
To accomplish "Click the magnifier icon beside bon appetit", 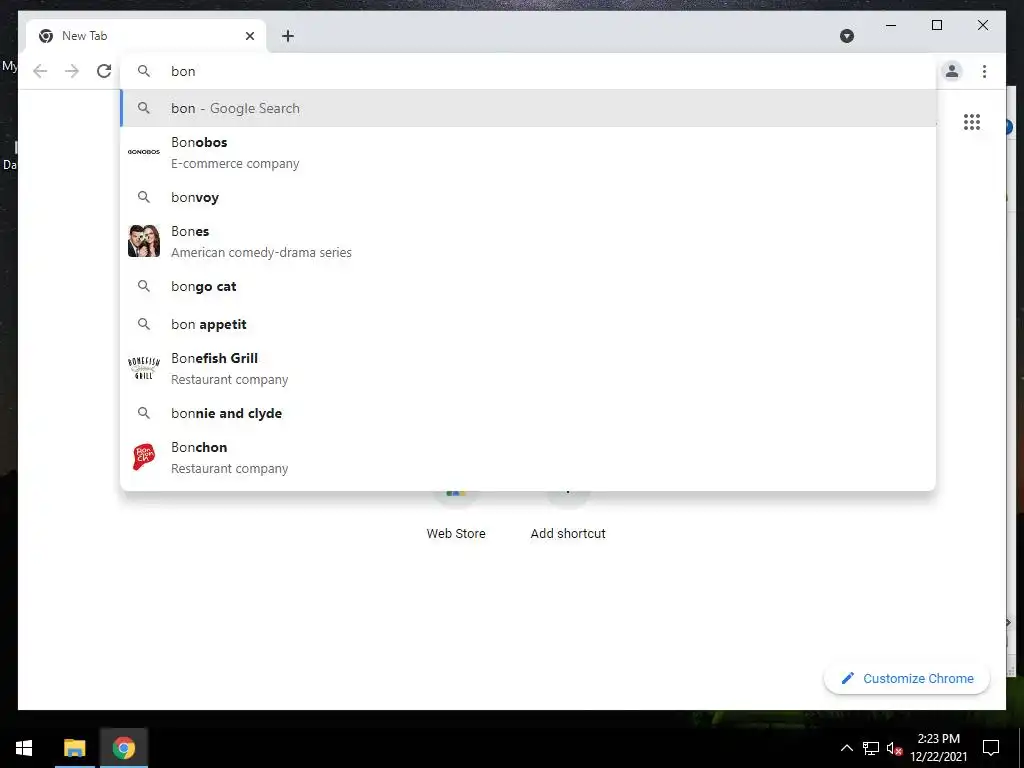I will coord(144,323).
